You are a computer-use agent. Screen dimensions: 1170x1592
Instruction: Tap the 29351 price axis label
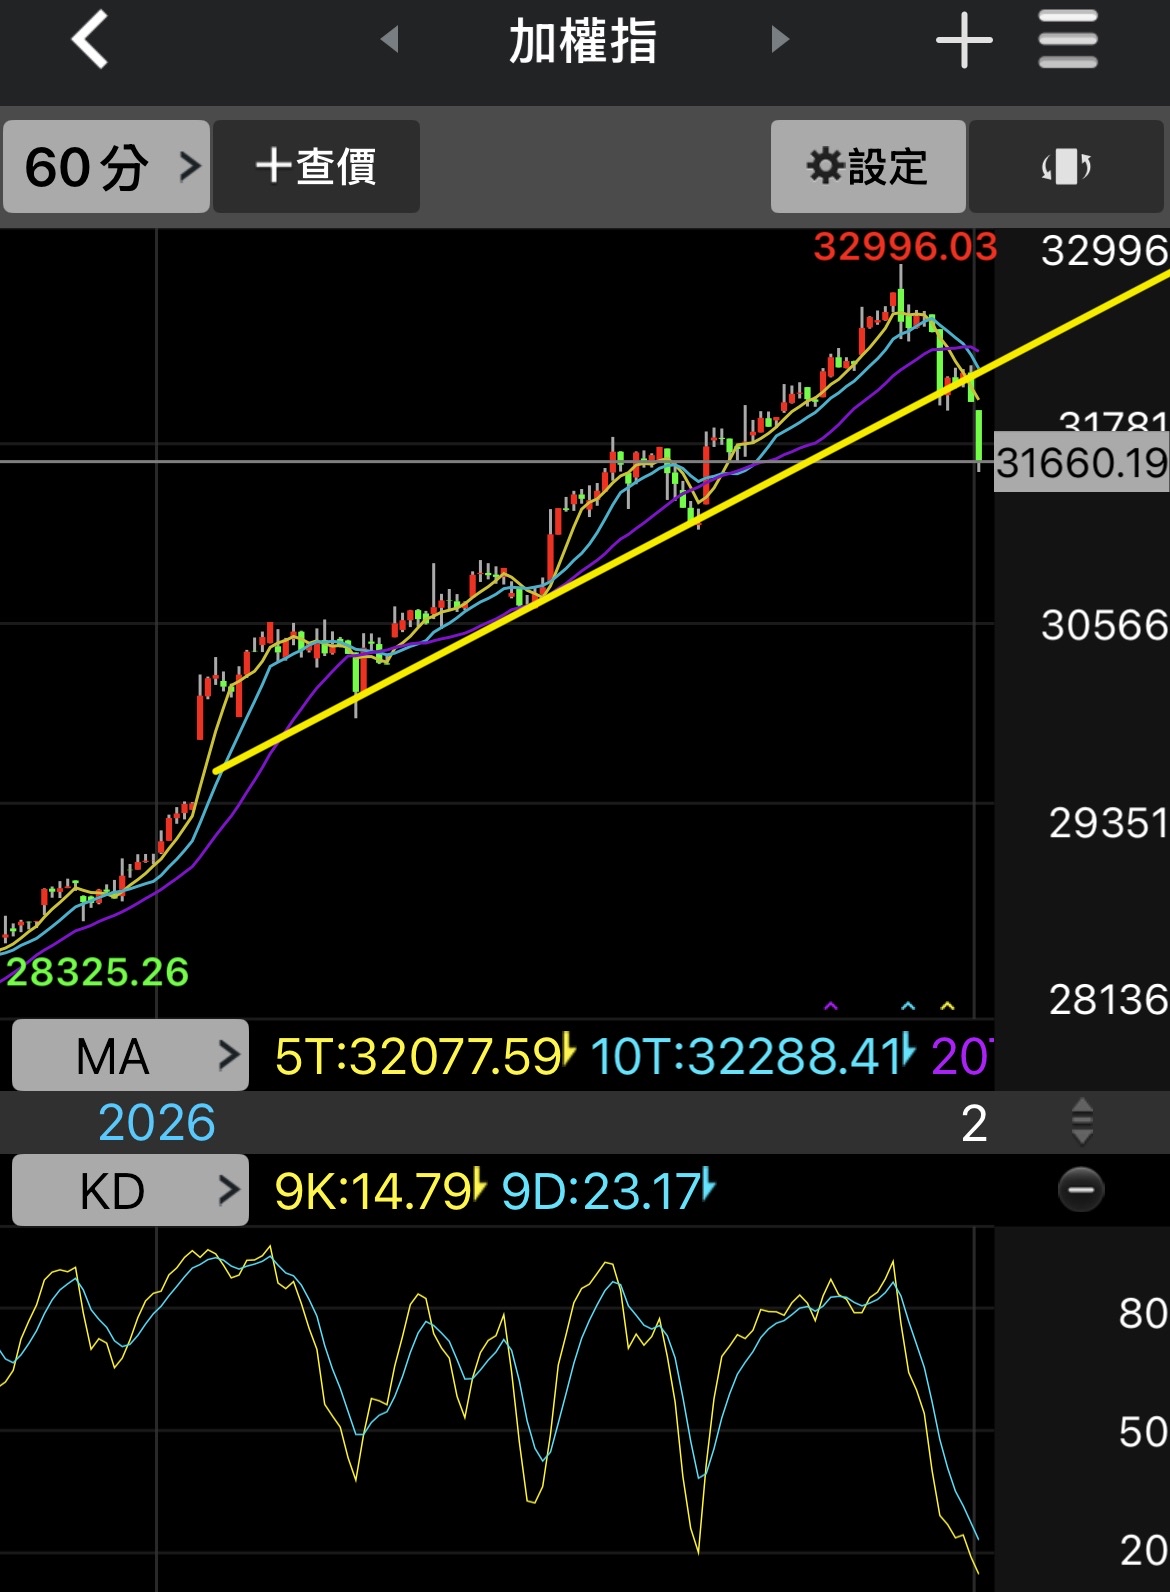pyautogui.click(x=1108, y=823)
